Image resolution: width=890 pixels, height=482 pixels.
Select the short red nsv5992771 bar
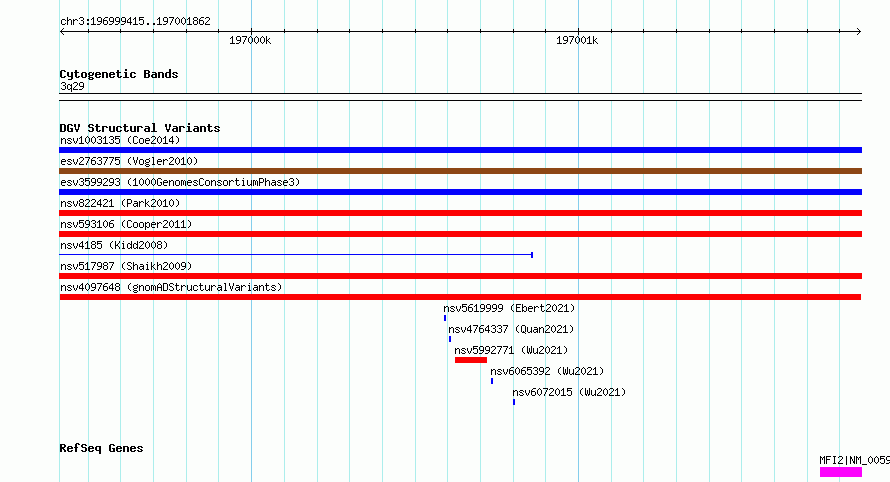tap(471, 360)
